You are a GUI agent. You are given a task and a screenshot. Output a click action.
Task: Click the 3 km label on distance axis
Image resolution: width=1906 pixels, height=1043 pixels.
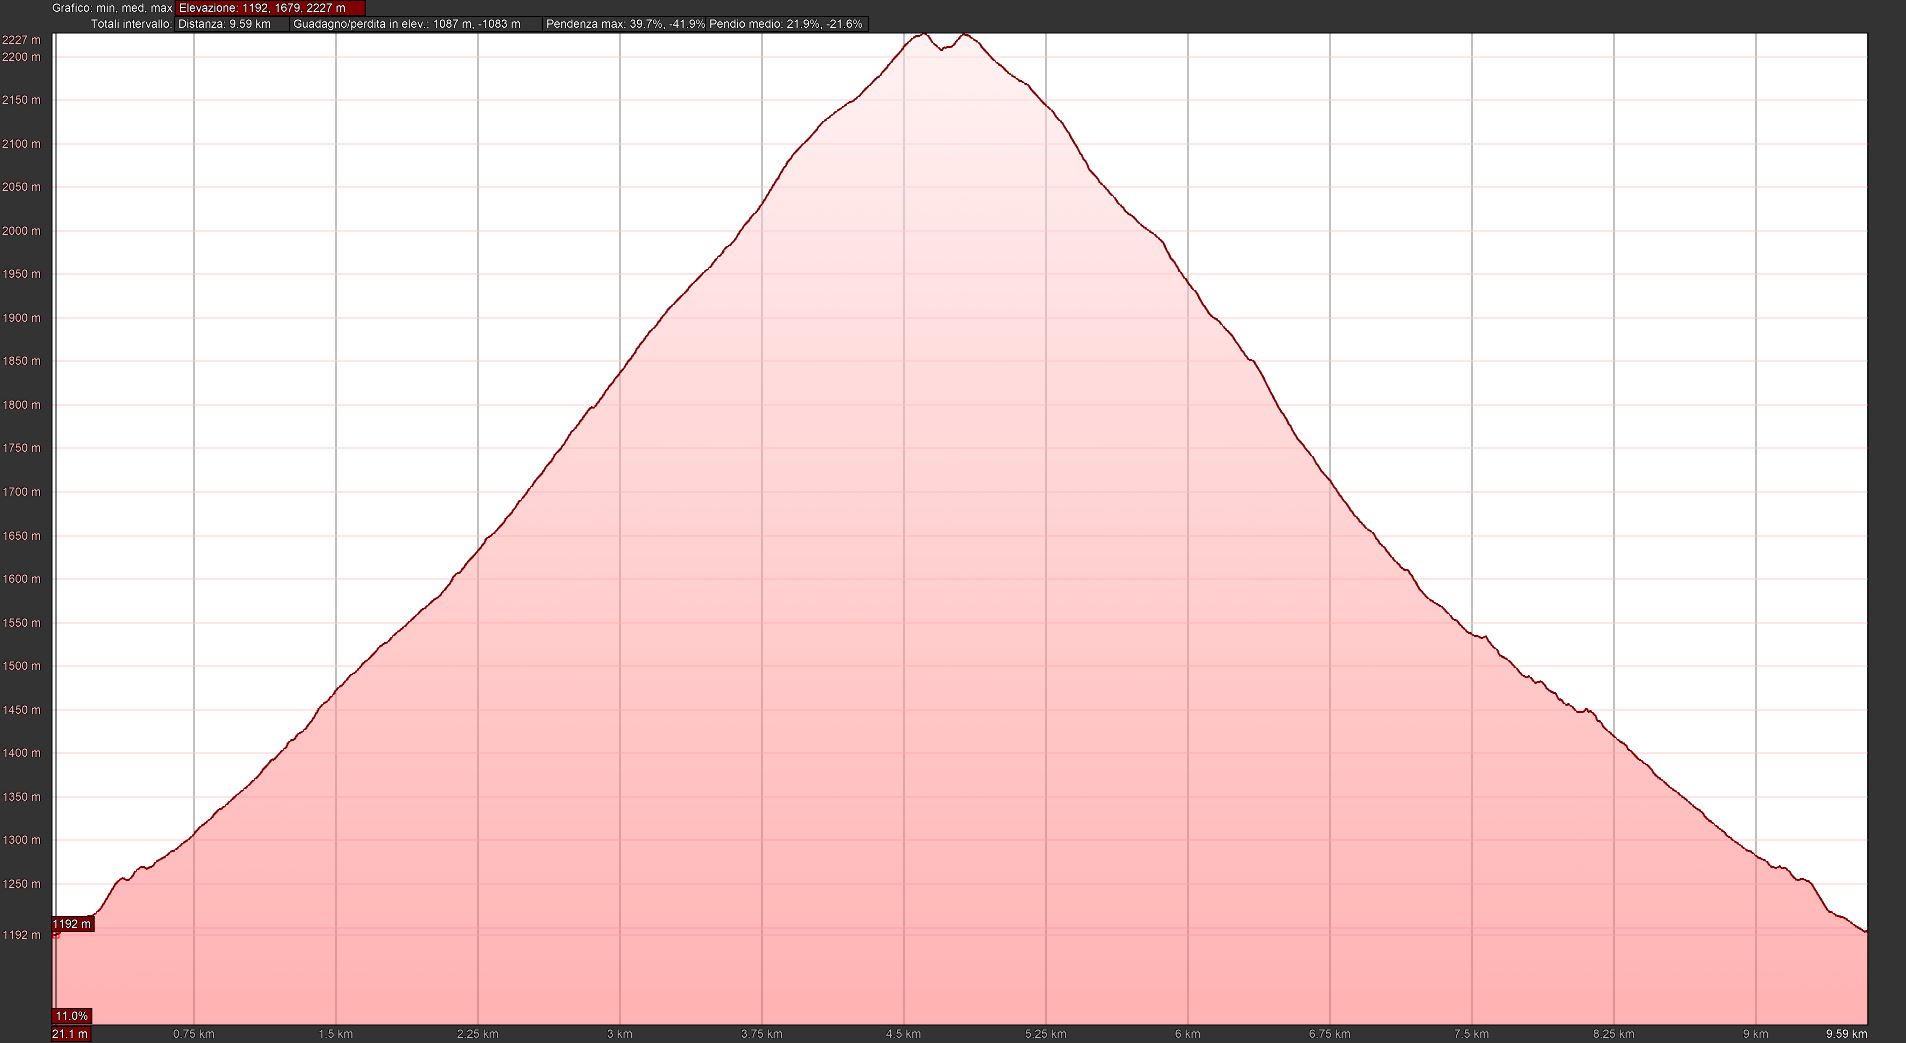click(620, 1034)
